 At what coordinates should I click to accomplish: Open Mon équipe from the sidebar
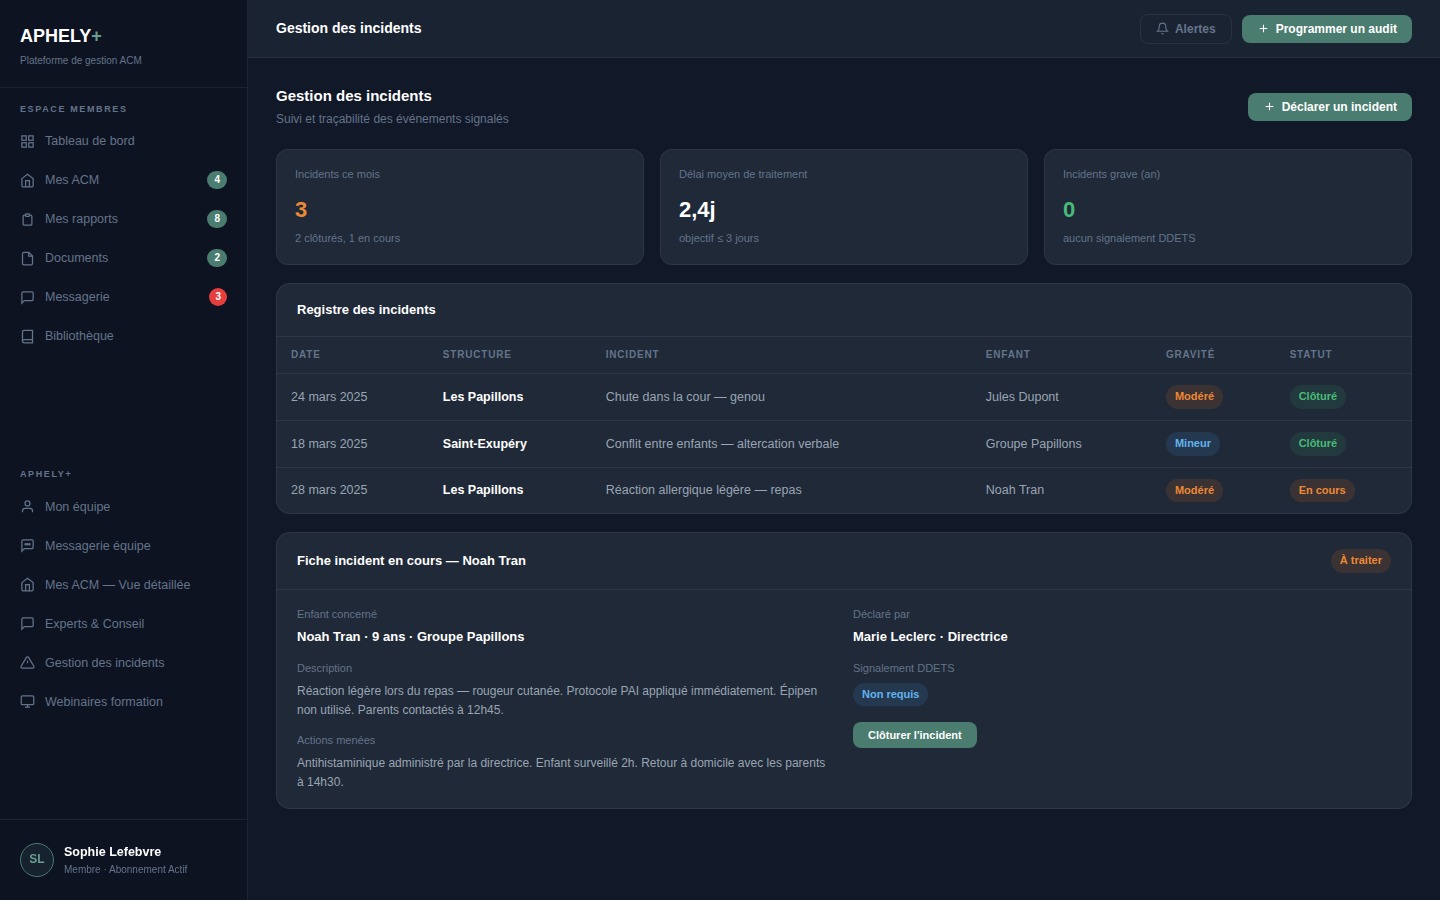coord(77,507)
